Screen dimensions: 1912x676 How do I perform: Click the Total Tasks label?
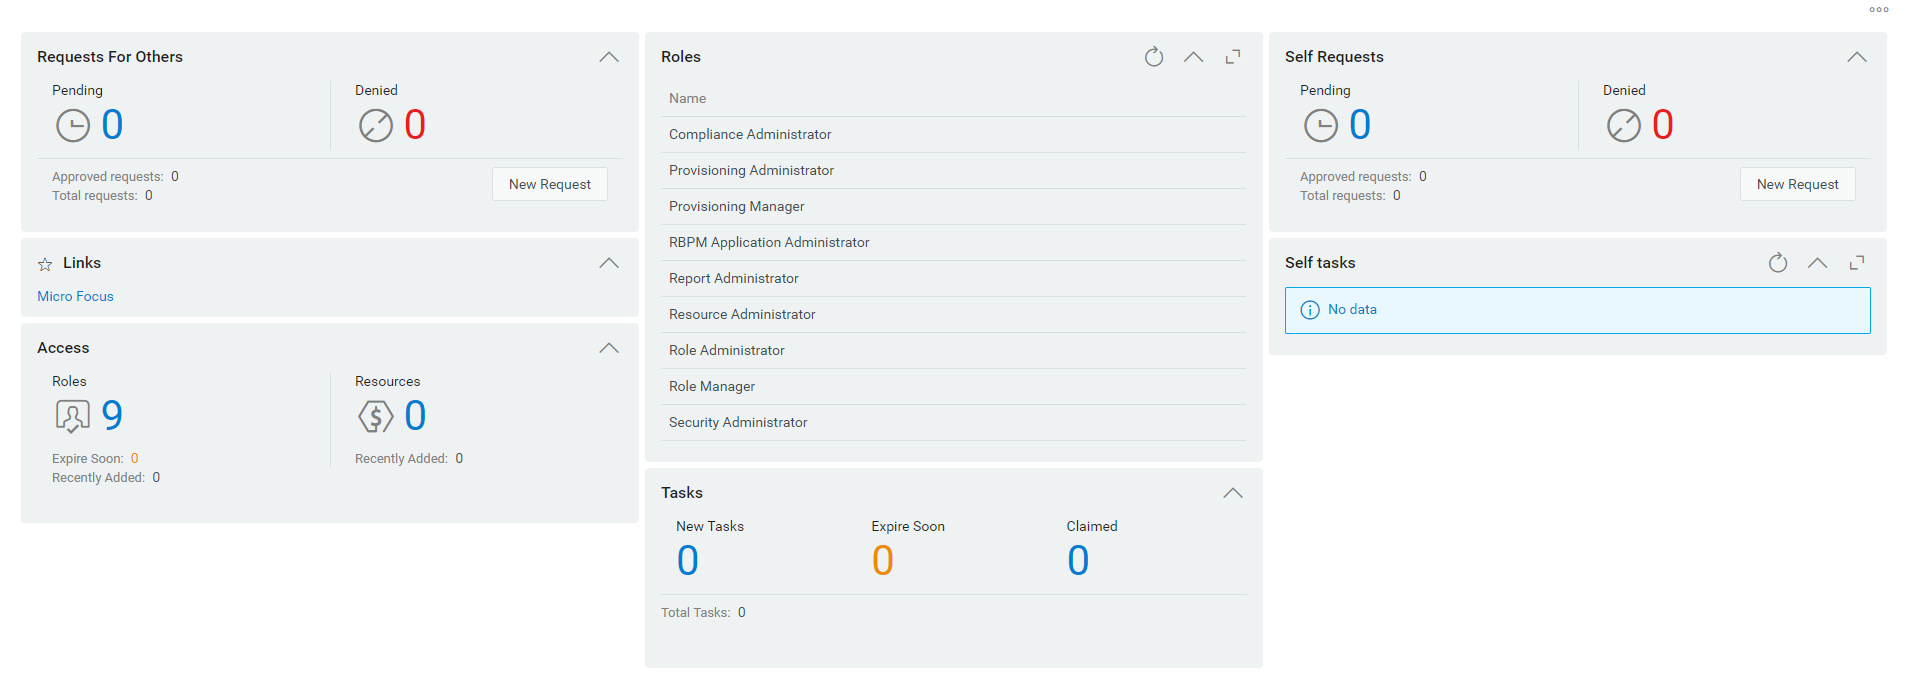click(x=695, y=613)
